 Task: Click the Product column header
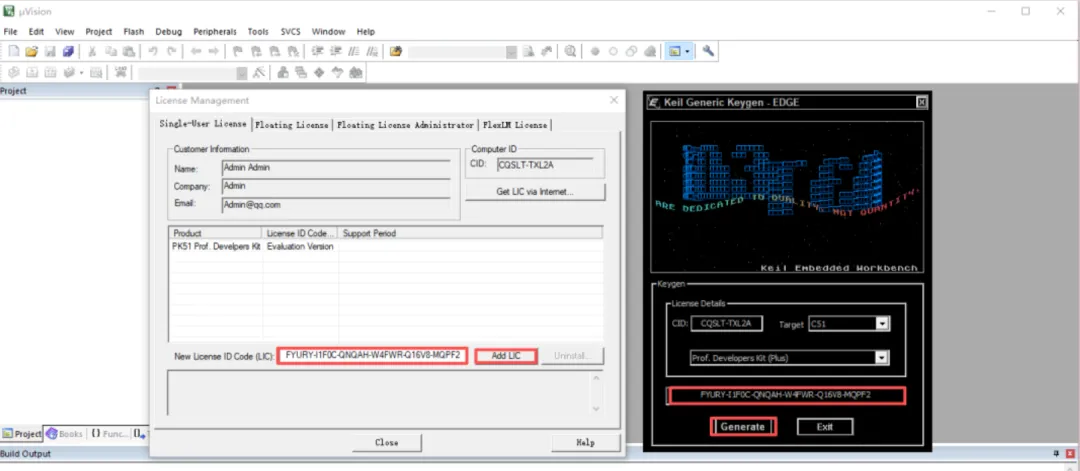pyautogui.click(x=215, y=233)
